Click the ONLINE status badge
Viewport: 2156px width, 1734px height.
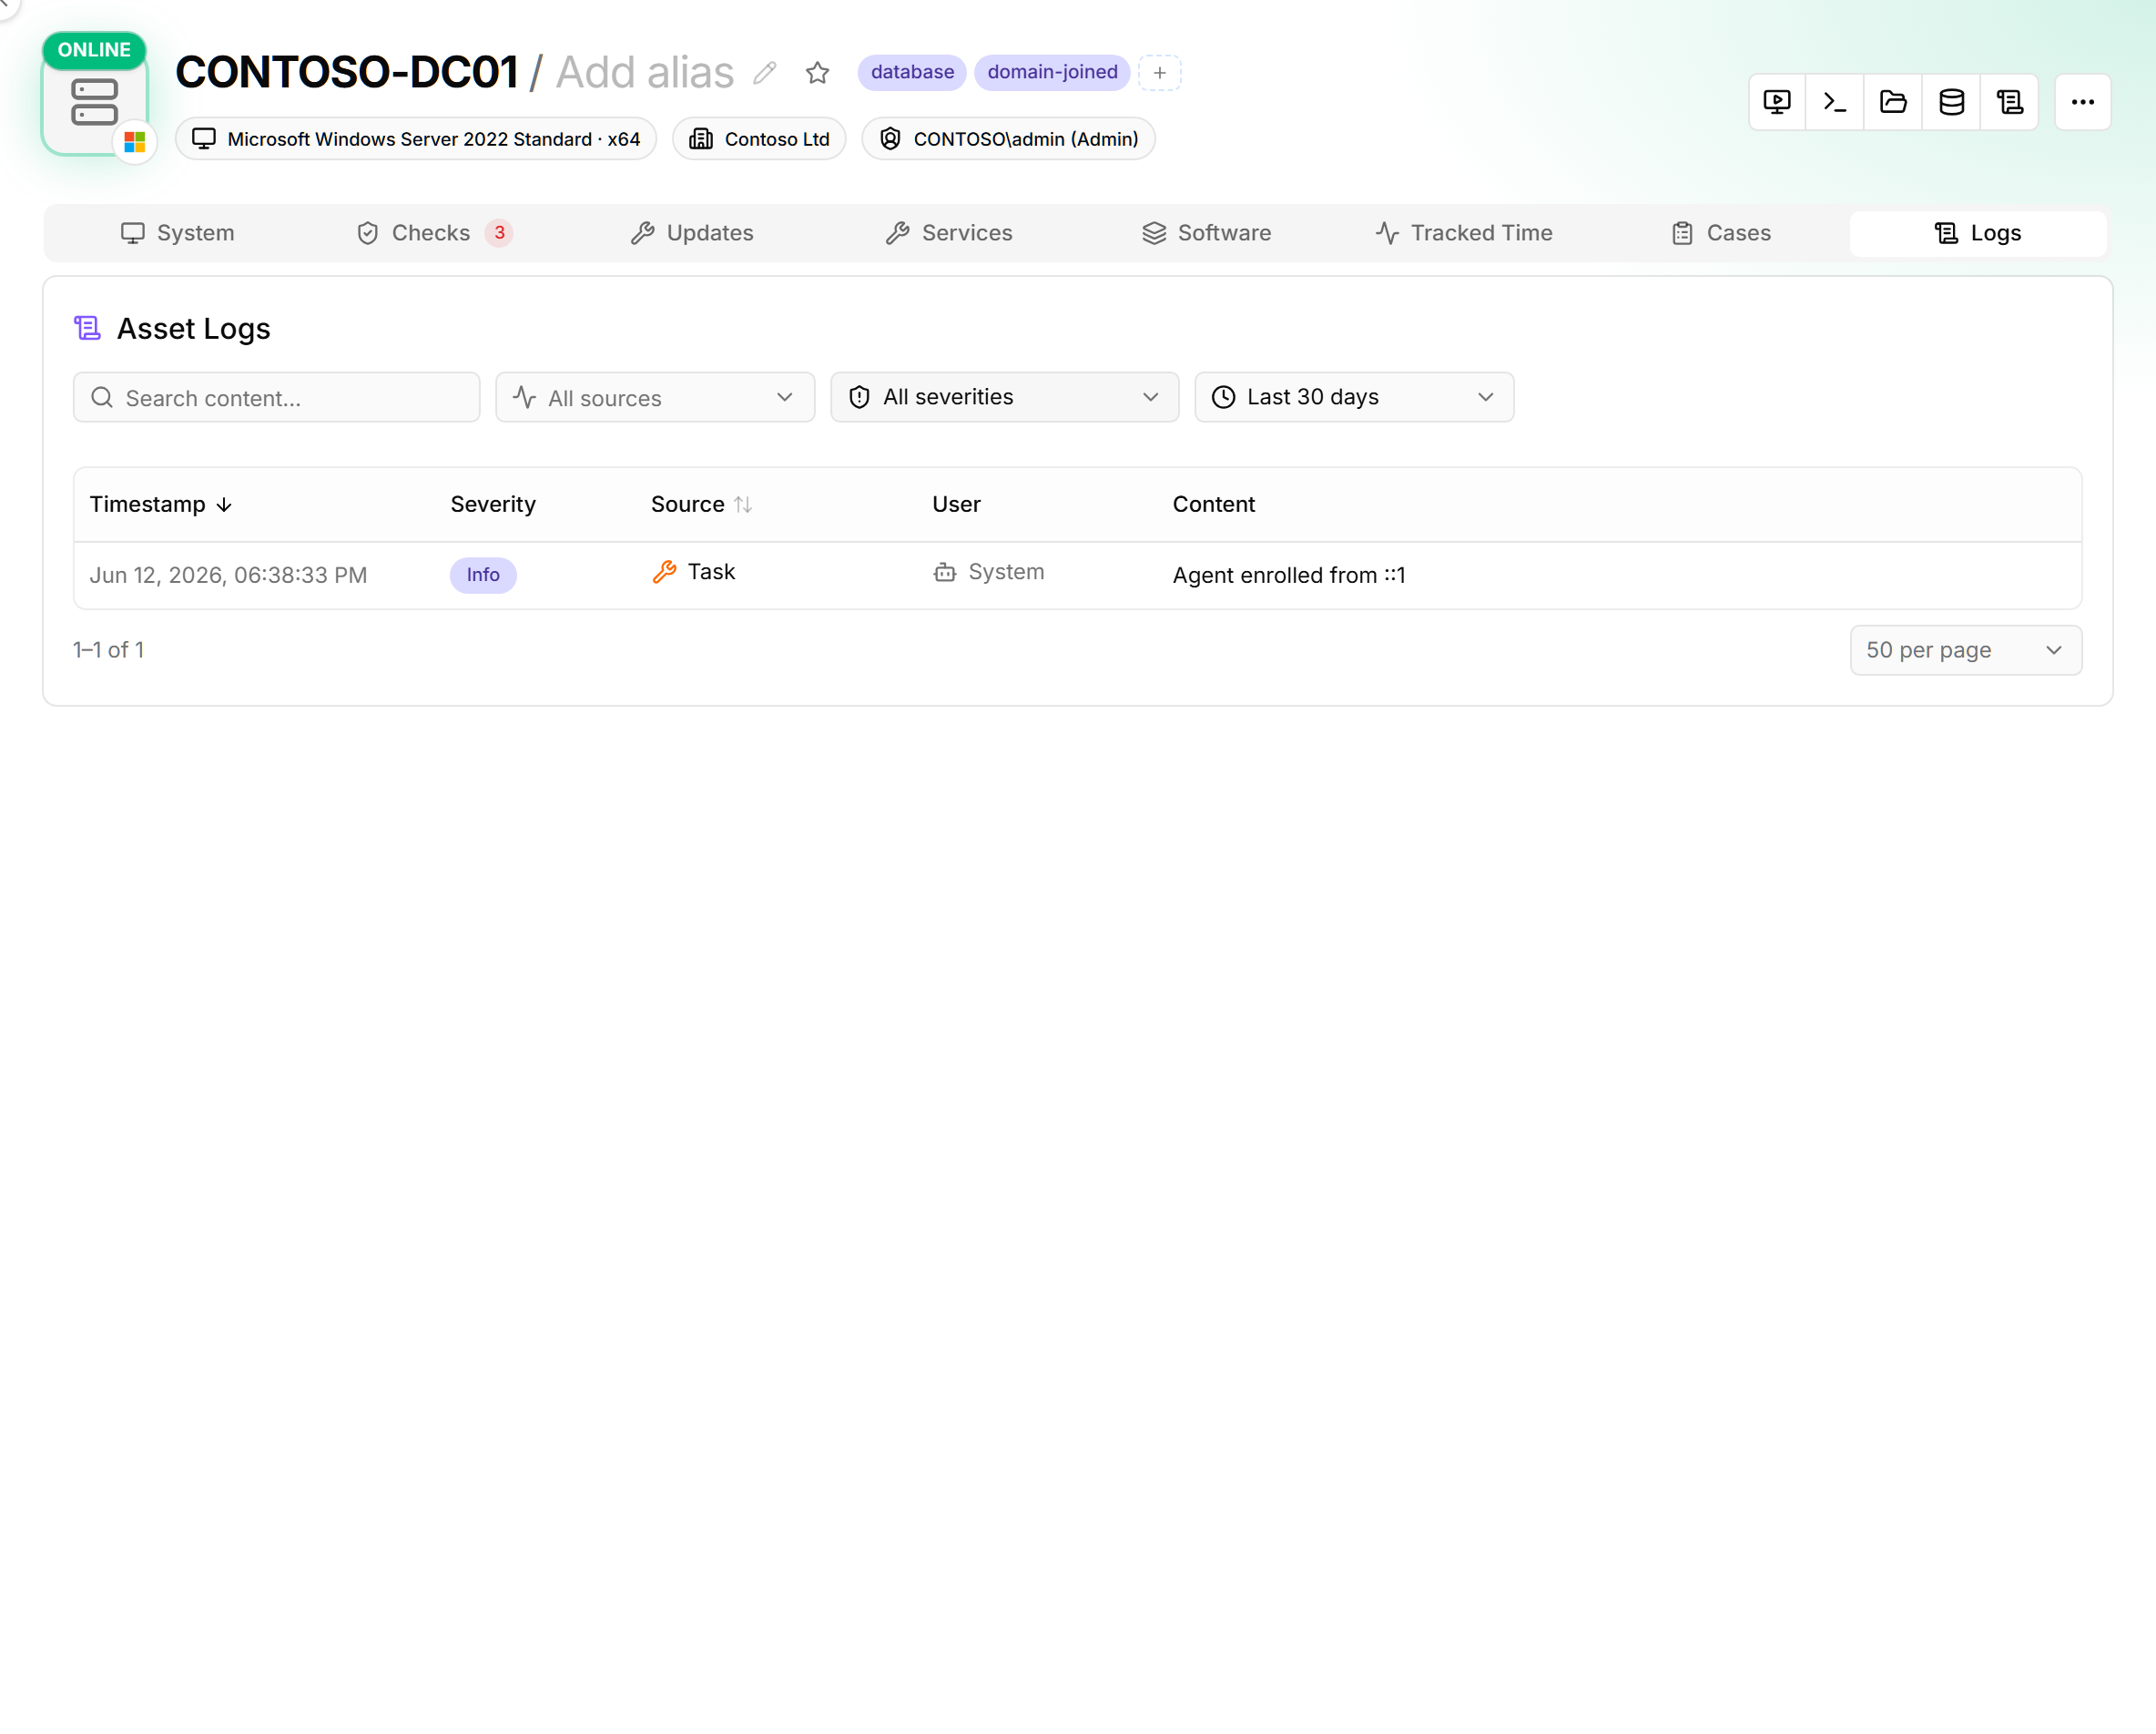coord(94,50)
